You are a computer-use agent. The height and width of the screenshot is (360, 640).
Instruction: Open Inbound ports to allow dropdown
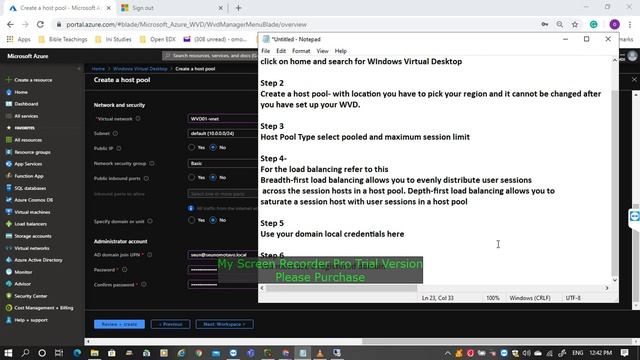click(223, 194)
